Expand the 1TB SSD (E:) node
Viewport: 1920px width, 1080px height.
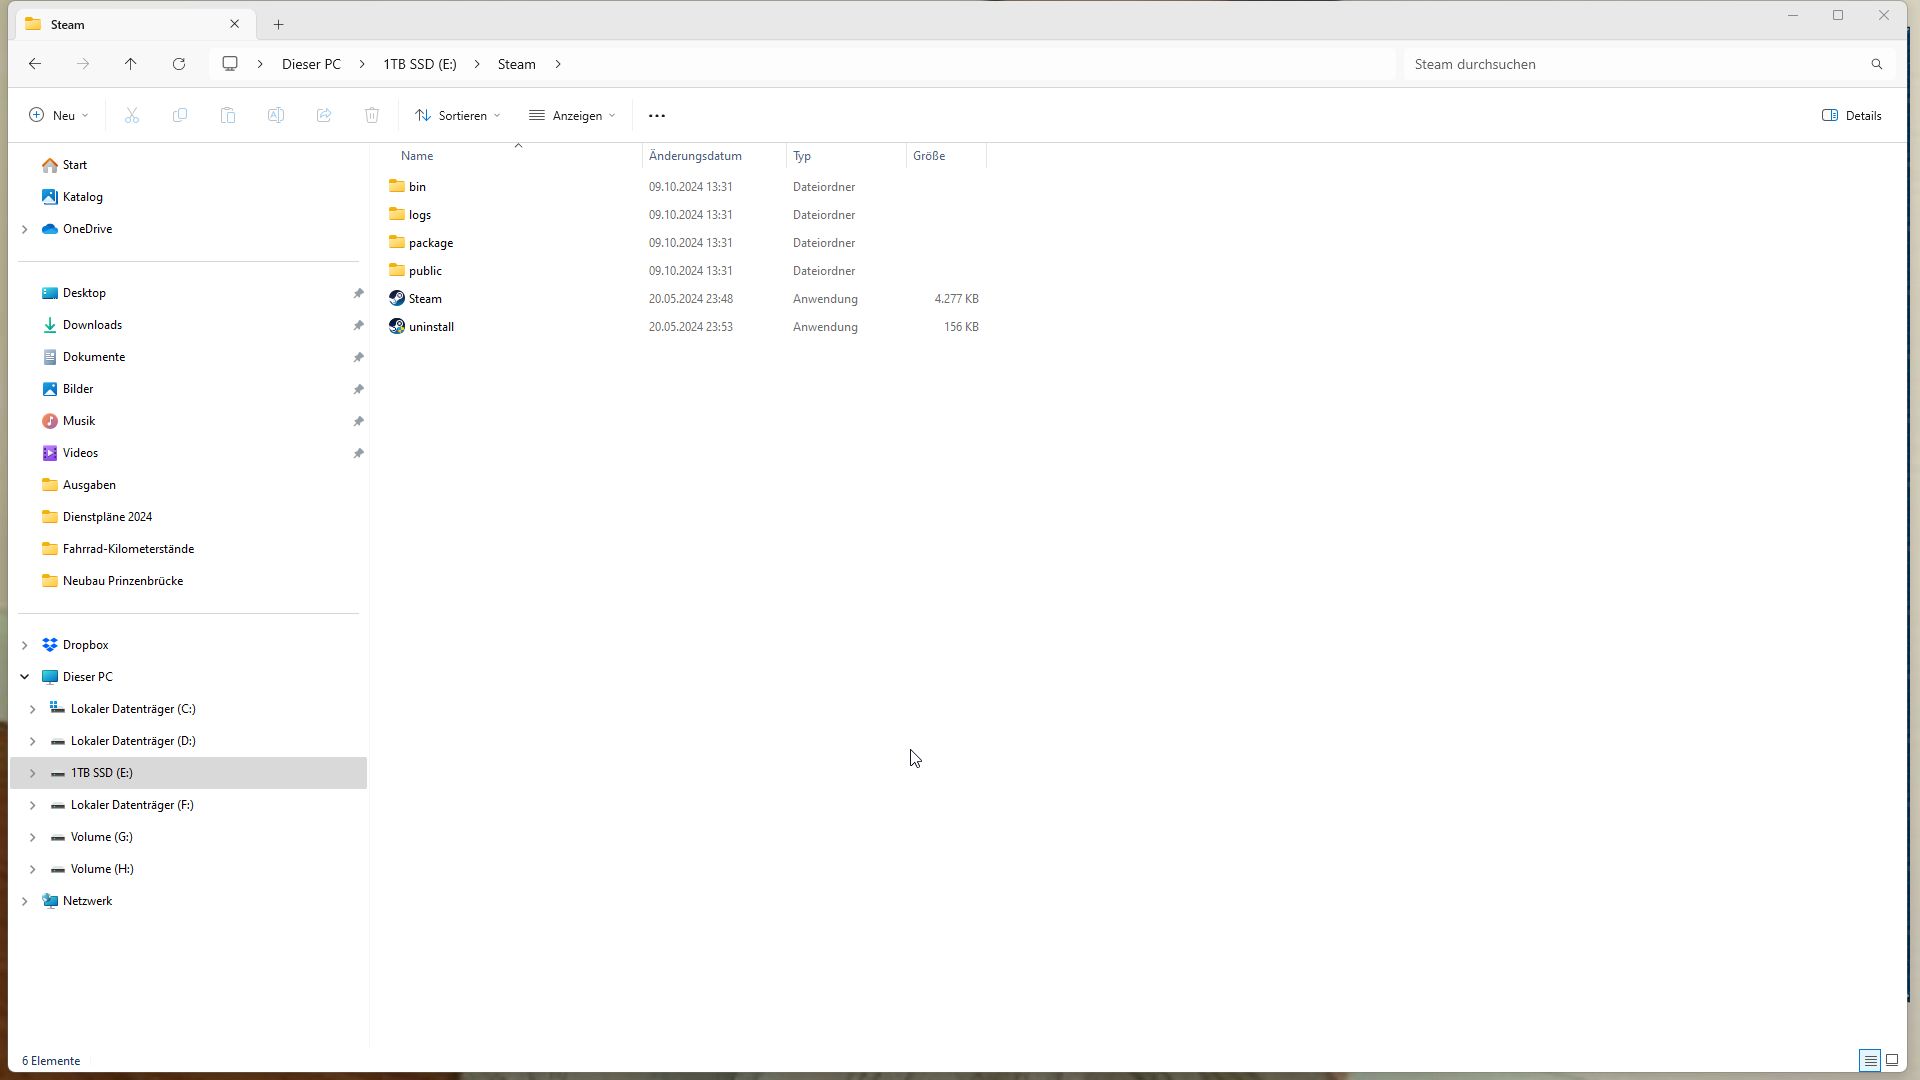[x=33, y=773]
